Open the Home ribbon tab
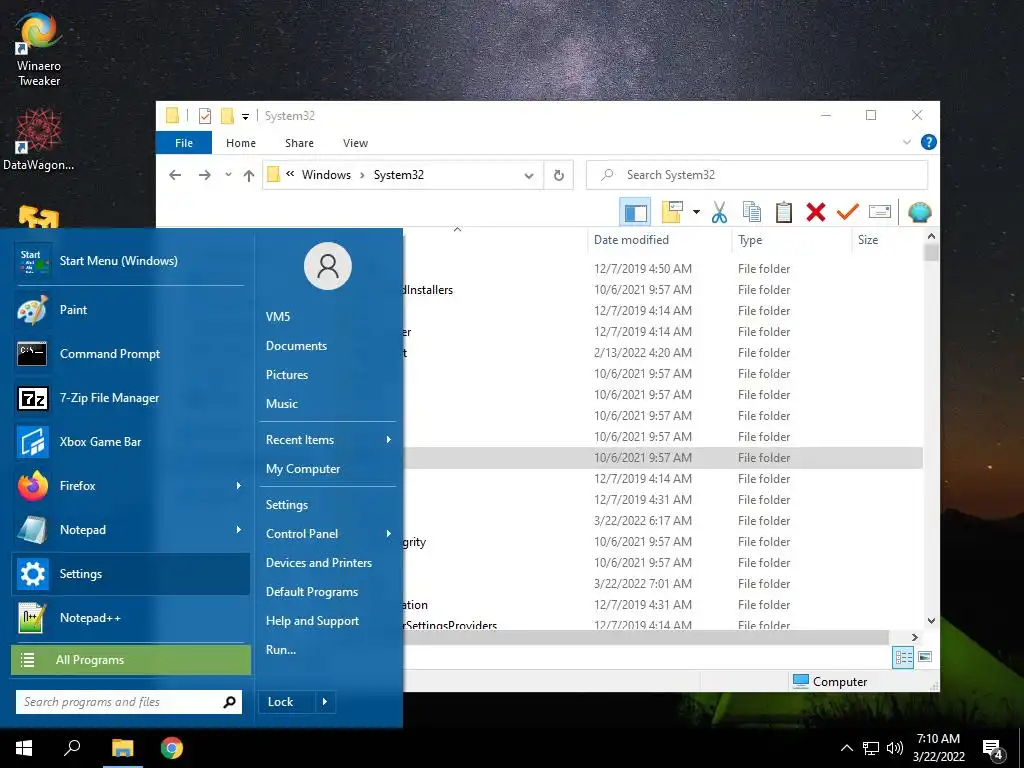 coord(241,143)
